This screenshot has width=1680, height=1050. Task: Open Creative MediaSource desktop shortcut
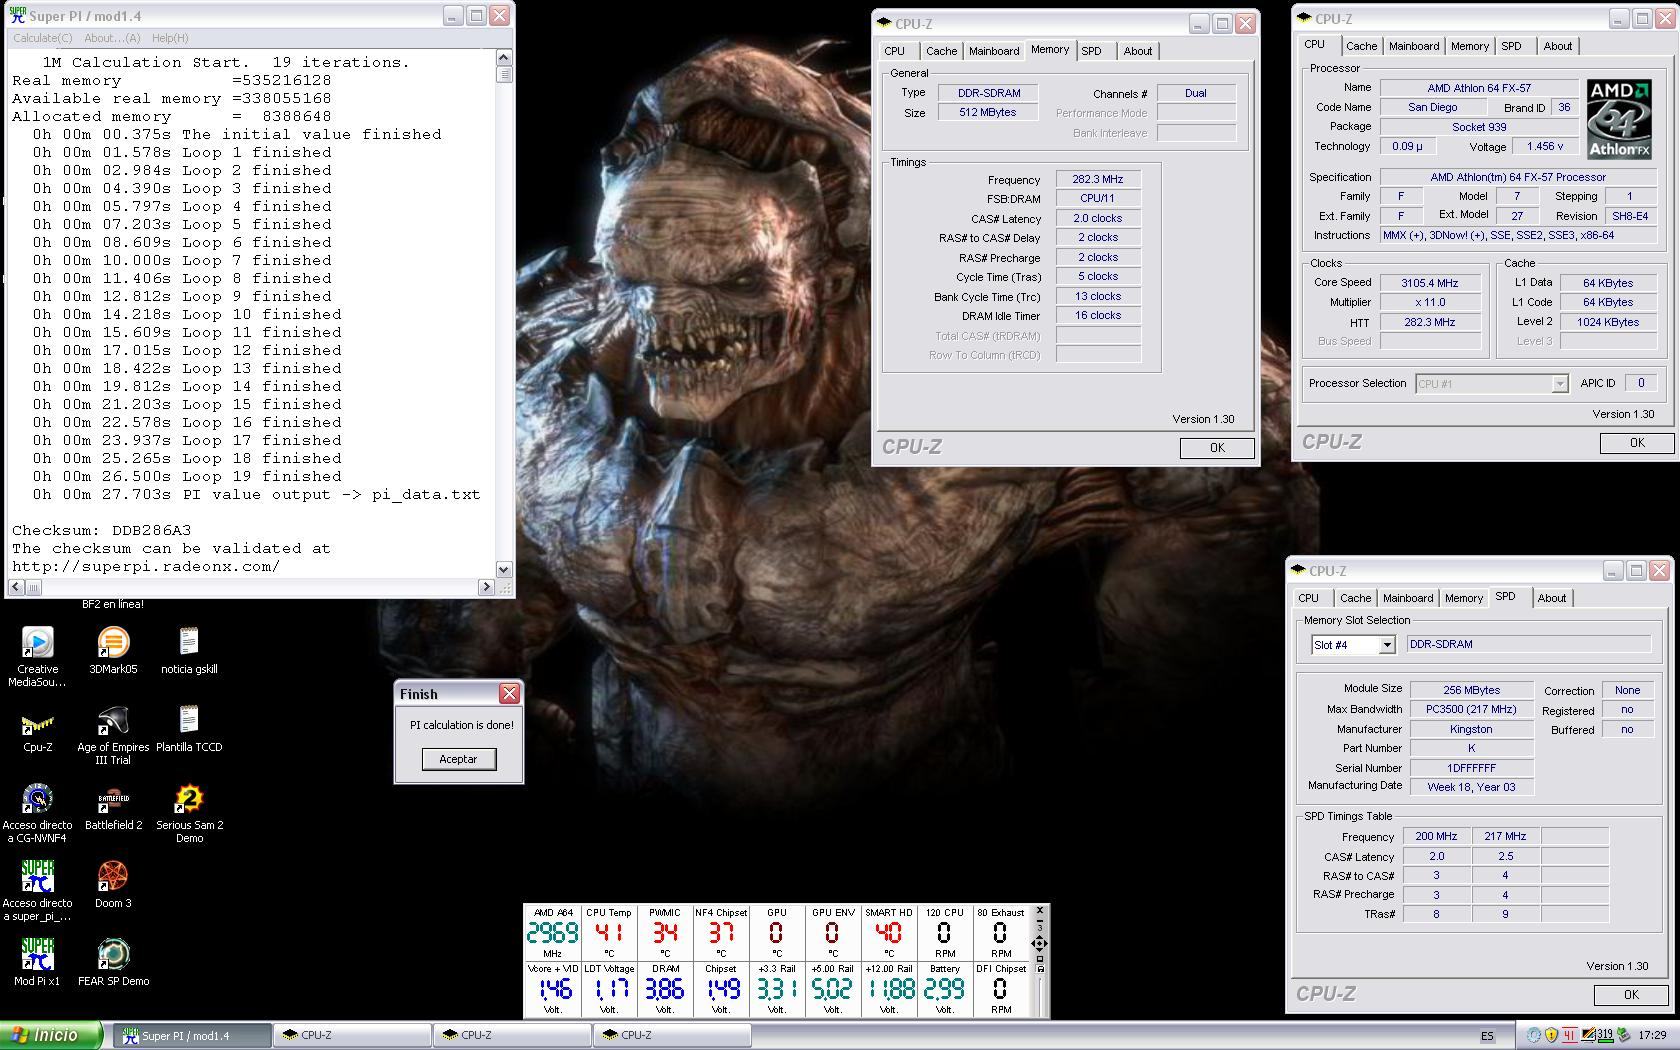(37, 643)
